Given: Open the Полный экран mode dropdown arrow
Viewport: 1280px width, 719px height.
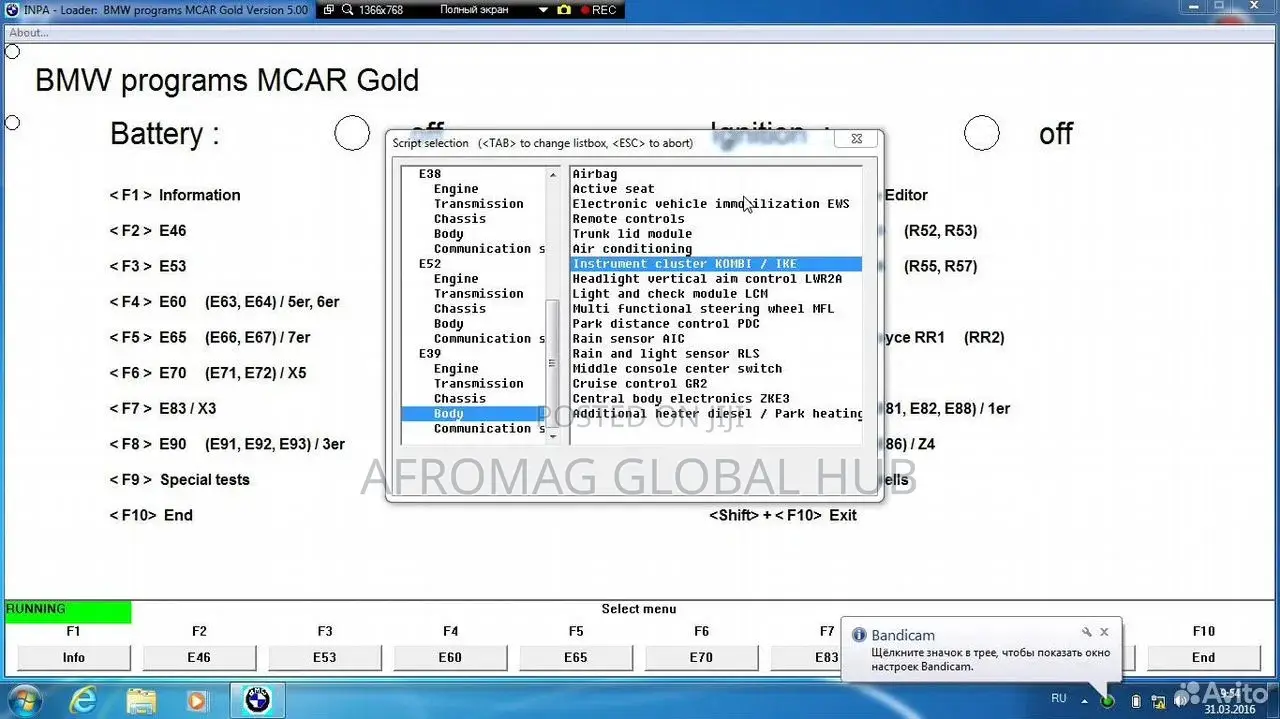Looking at the screenshot, I should click(x=543, y=10).
